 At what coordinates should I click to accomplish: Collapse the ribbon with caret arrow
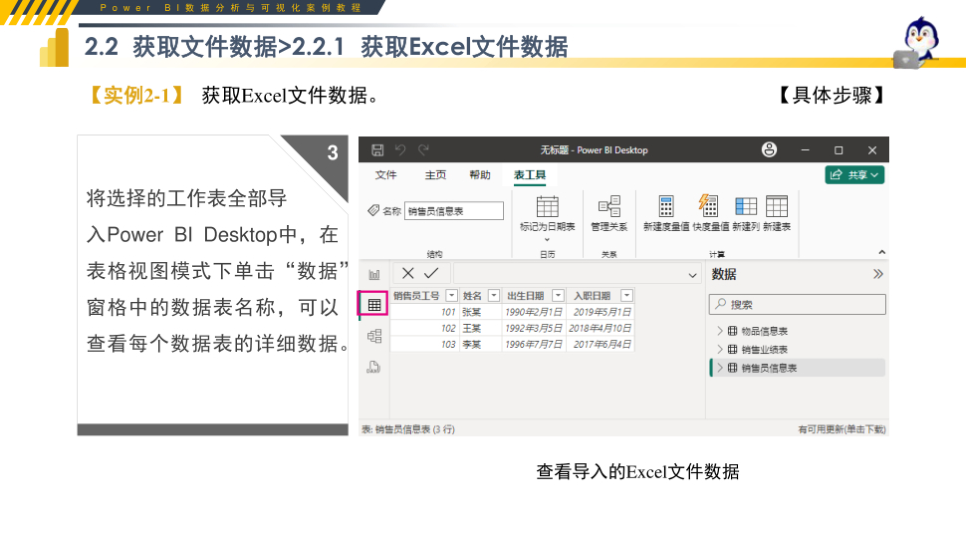click(882, 252)
